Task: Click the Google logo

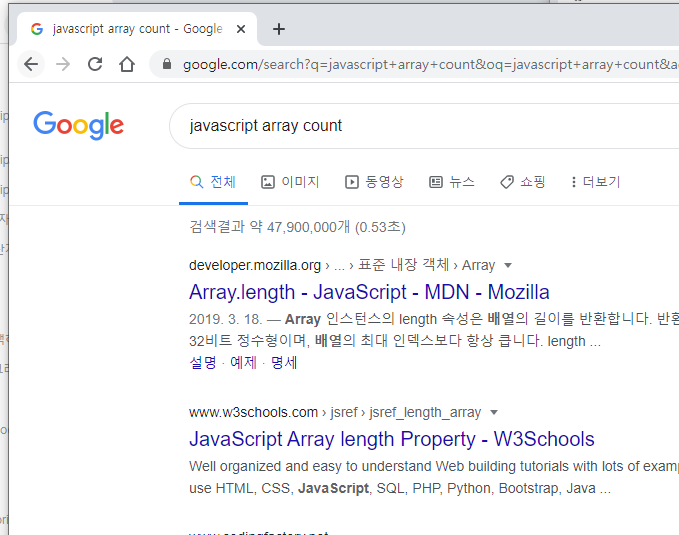Action: click(x=78, y=125)
